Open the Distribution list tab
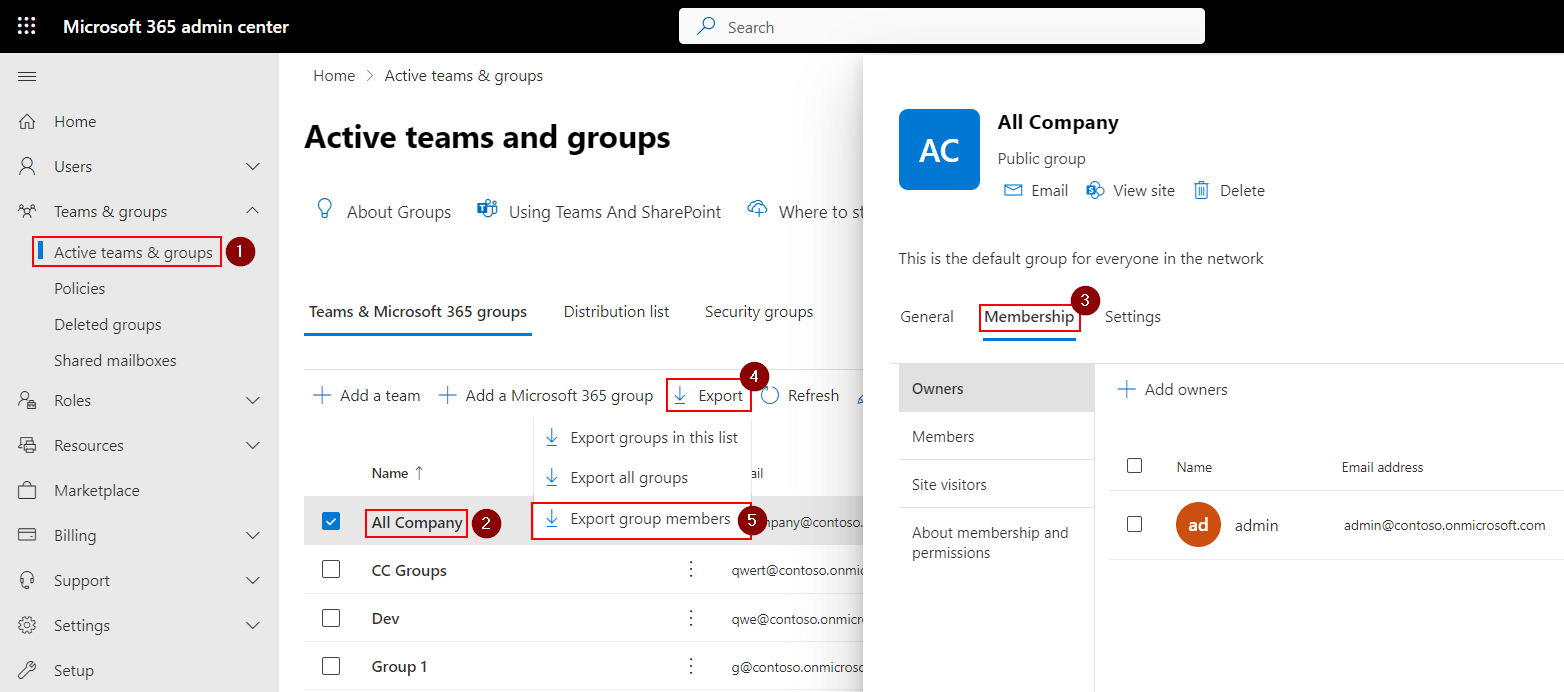Viewport: 1564px width, 692px height. point(615,311)
